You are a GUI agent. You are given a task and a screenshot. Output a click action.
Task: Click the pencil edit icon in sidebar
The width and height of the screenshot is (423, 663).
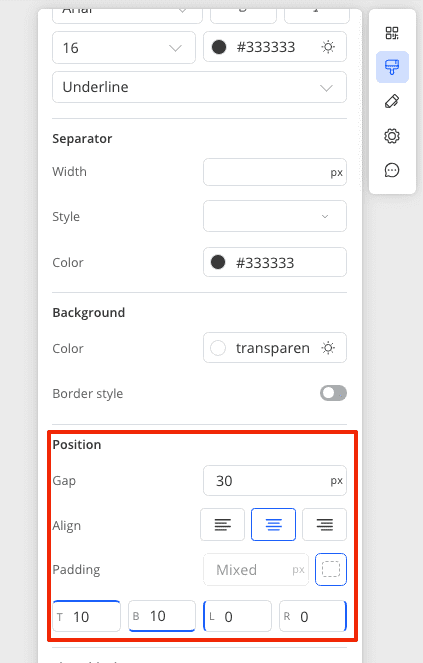tap(392, 101)
